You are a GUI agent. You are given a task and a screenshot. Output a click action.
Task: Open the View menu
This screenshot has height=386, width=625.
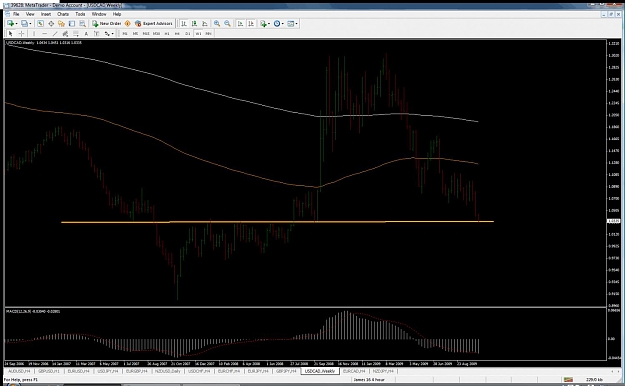pos(30,14)
